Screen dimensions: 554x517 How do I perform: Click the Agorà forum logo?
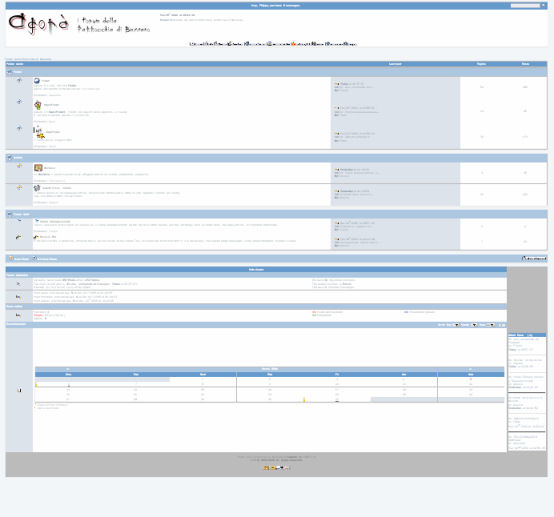pyautogui.click(x=38, y=24)
